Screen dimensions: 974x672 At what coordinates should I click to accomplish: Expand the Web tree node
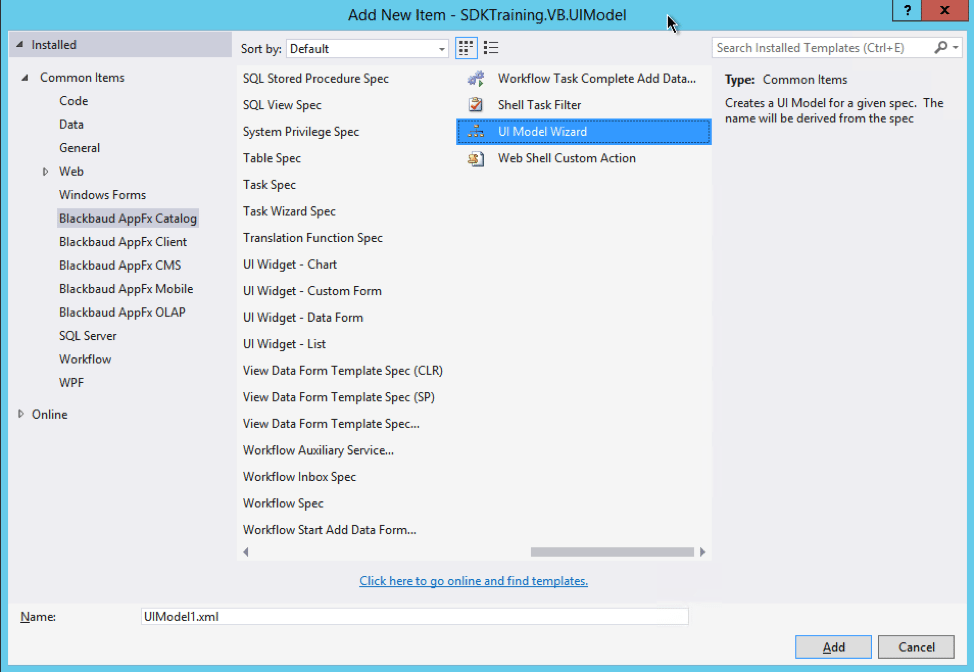[x=45, y=171]
